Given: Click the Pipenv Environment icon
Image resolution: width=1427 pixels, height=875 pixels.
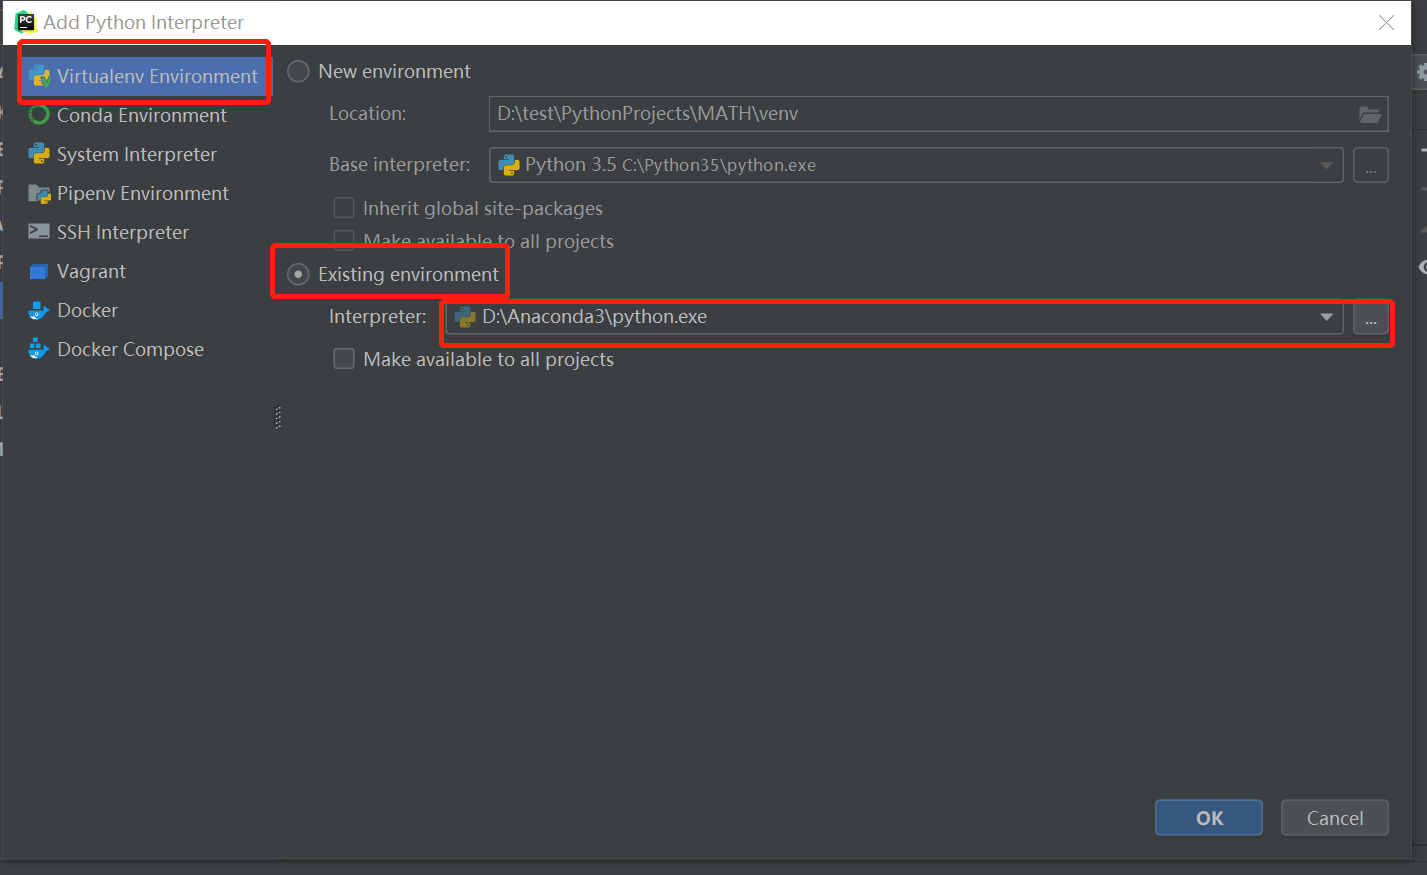Looking at the screenshot, I should [x=39, y=193].
